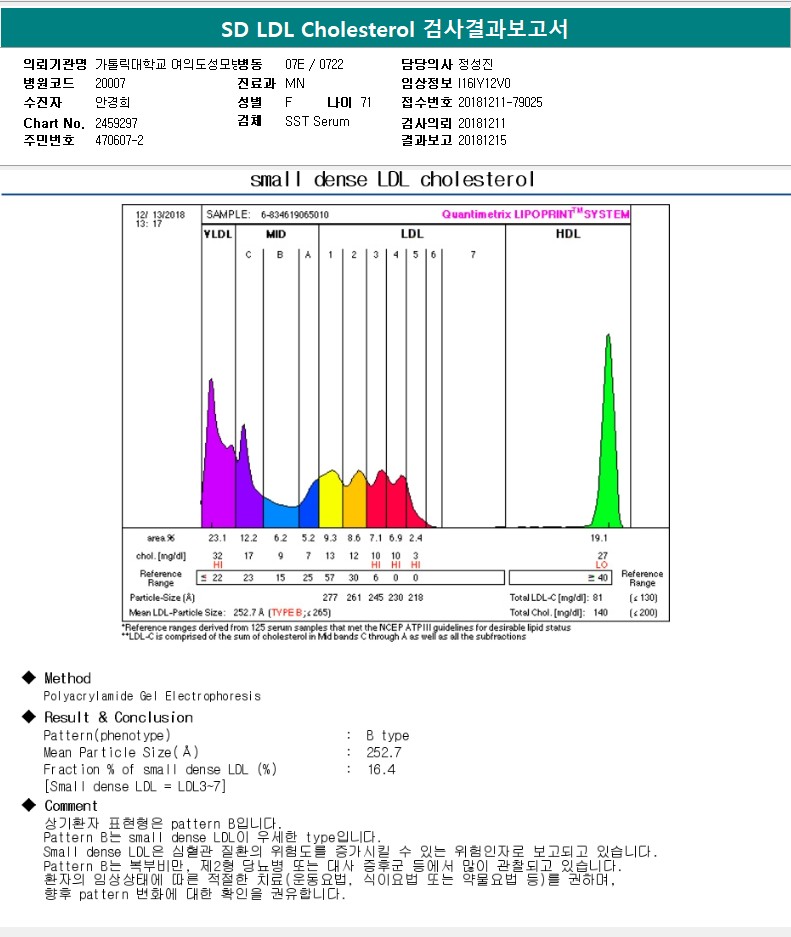Select the doctor name '정성진'
Image resolution: width=791 pixels, height=937 pixels.
click(x=476, y=64)
